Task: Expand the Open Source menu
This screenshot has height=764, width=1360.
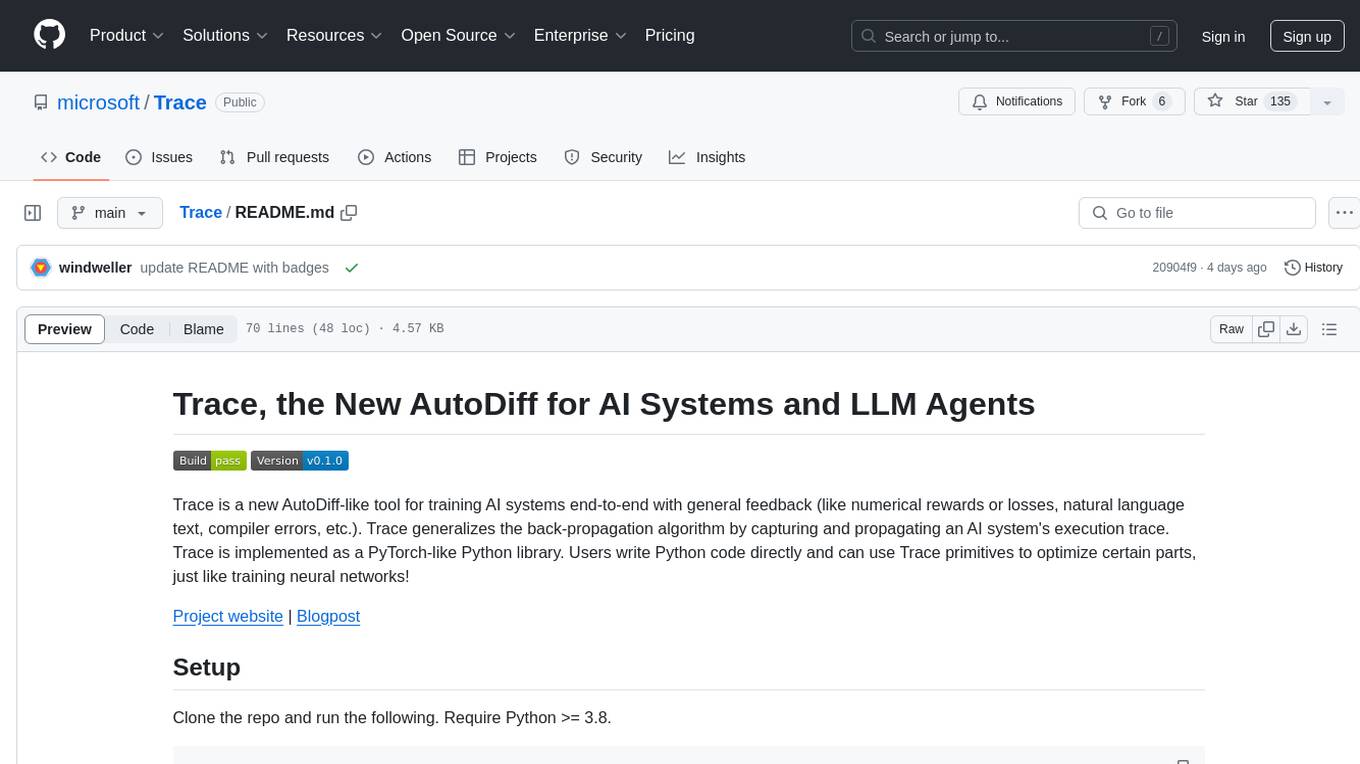Action: click(458, 35)
